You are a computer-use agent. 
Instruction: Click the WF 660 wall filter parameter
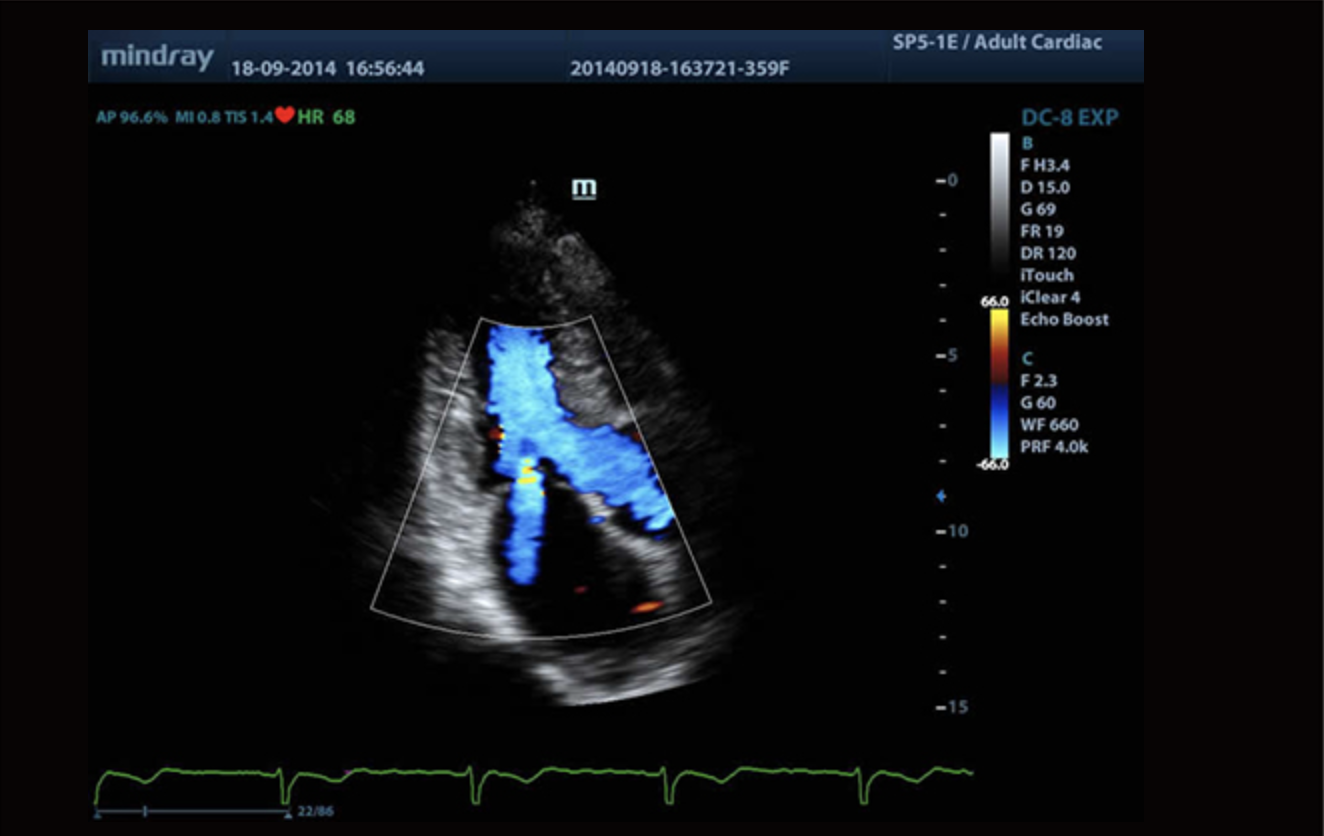coord(1049,425)
